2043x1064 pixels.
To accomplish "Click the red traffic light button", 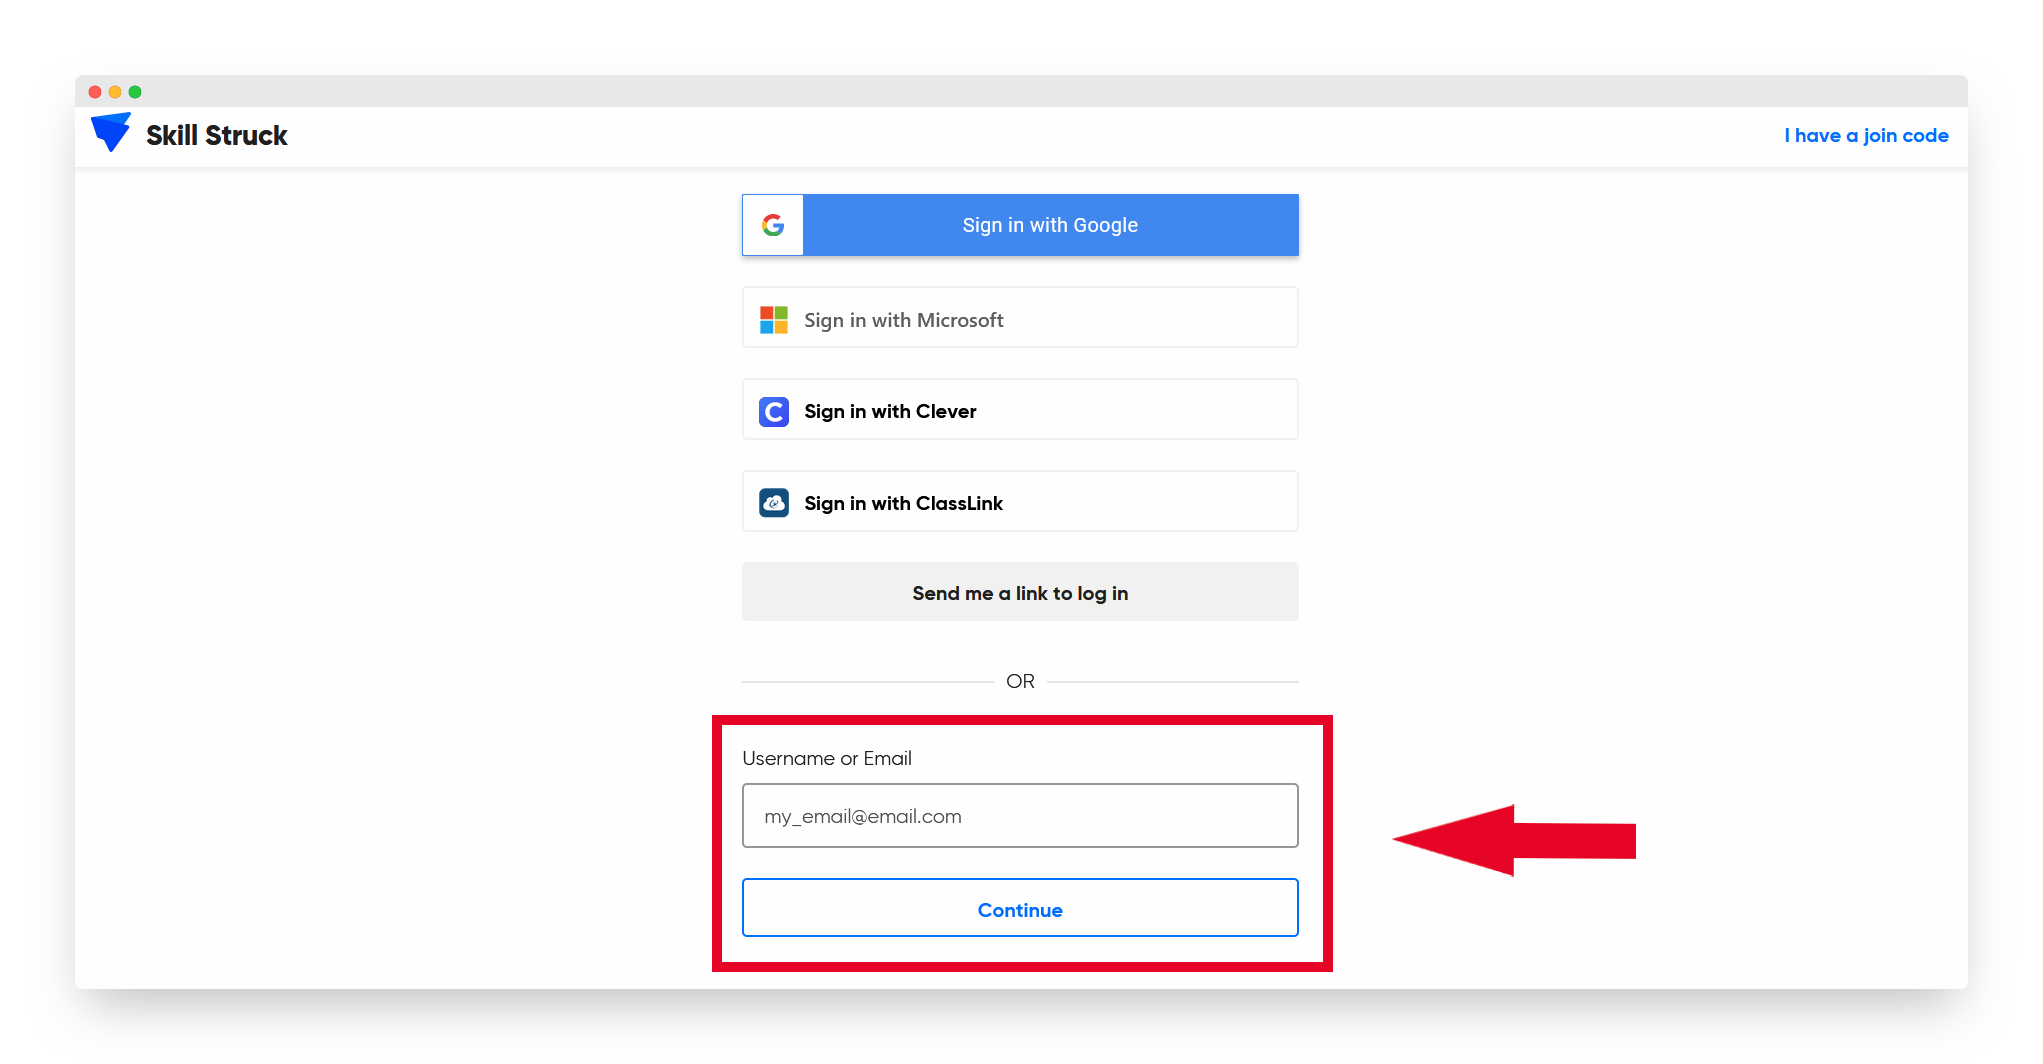I will pyautogui.click(x=95, y=91).
